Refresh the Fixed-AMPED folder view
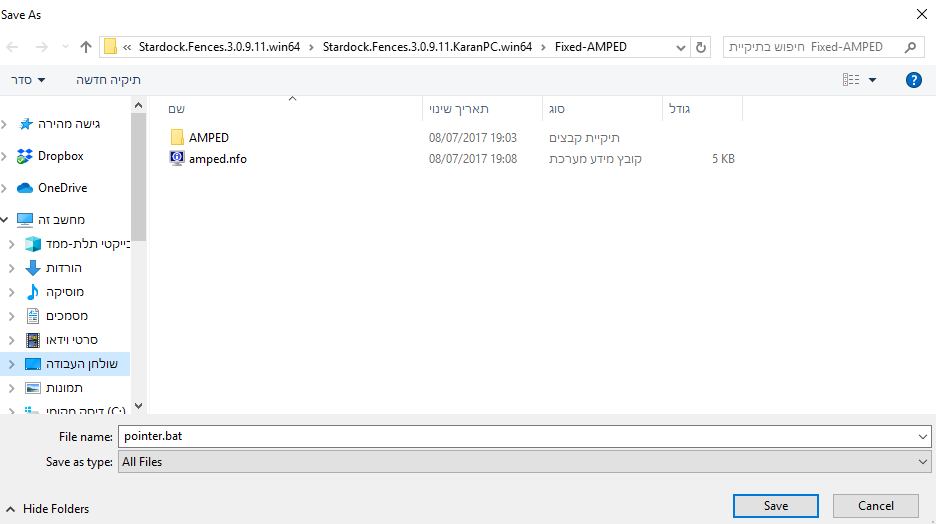The height and width of the screenshot is (524, 936). pyautogui.click(x=701, y=47)
